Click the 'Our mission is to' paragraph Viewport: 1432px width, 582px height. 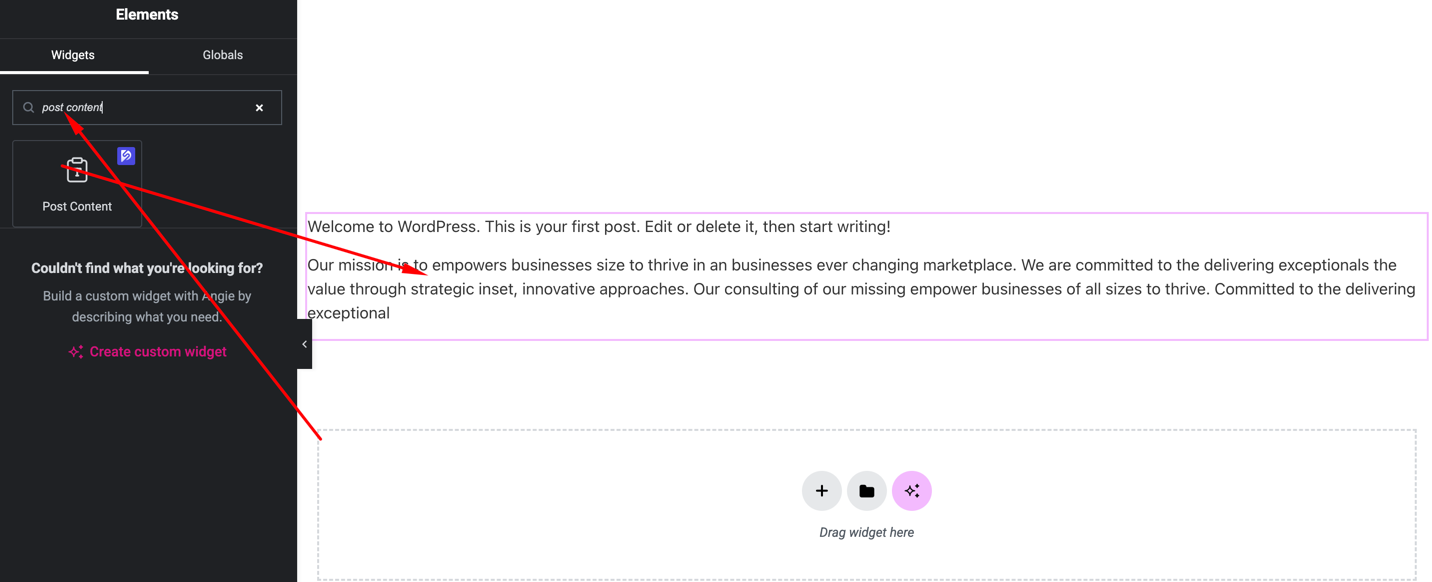[x=860, y=289]
